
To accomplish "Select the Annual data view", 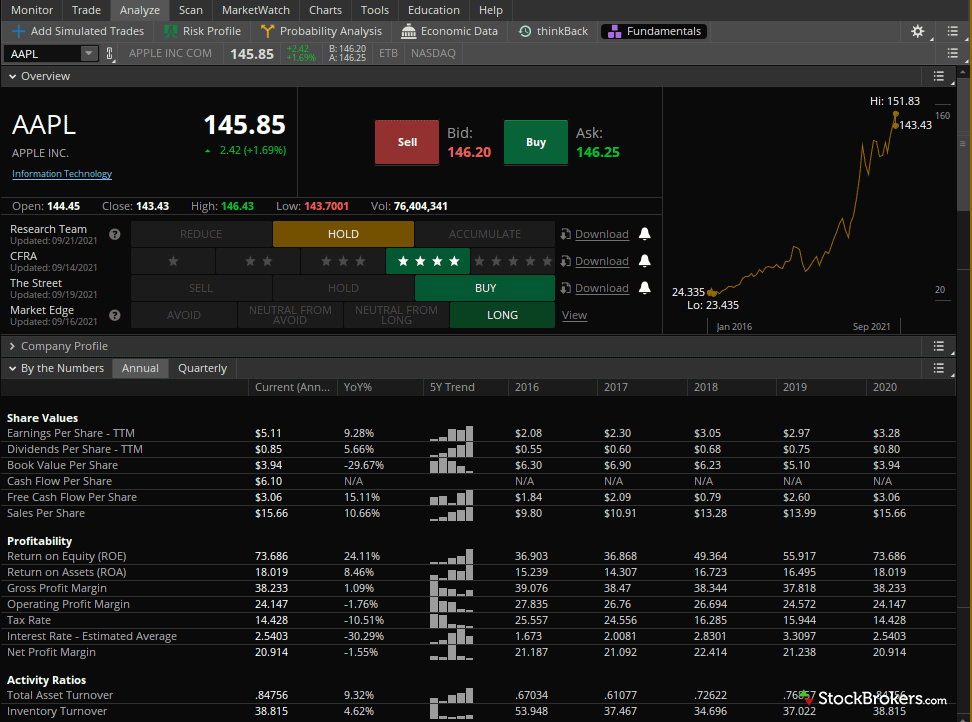I will click(140, 368).
